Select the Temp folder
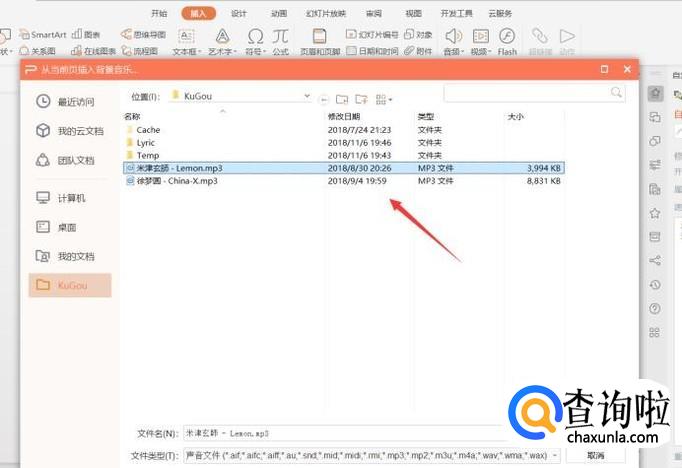Screen dimensions: 682x468 tap(344, 155)
